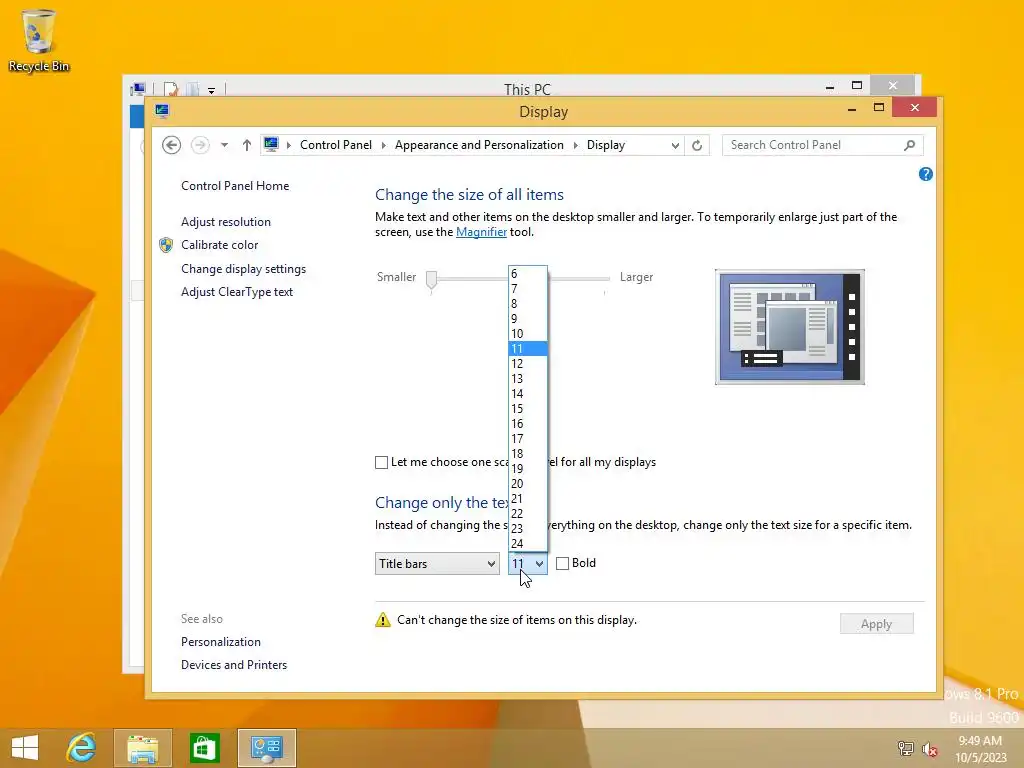Click the network tray icon

[x=905, y=748]
